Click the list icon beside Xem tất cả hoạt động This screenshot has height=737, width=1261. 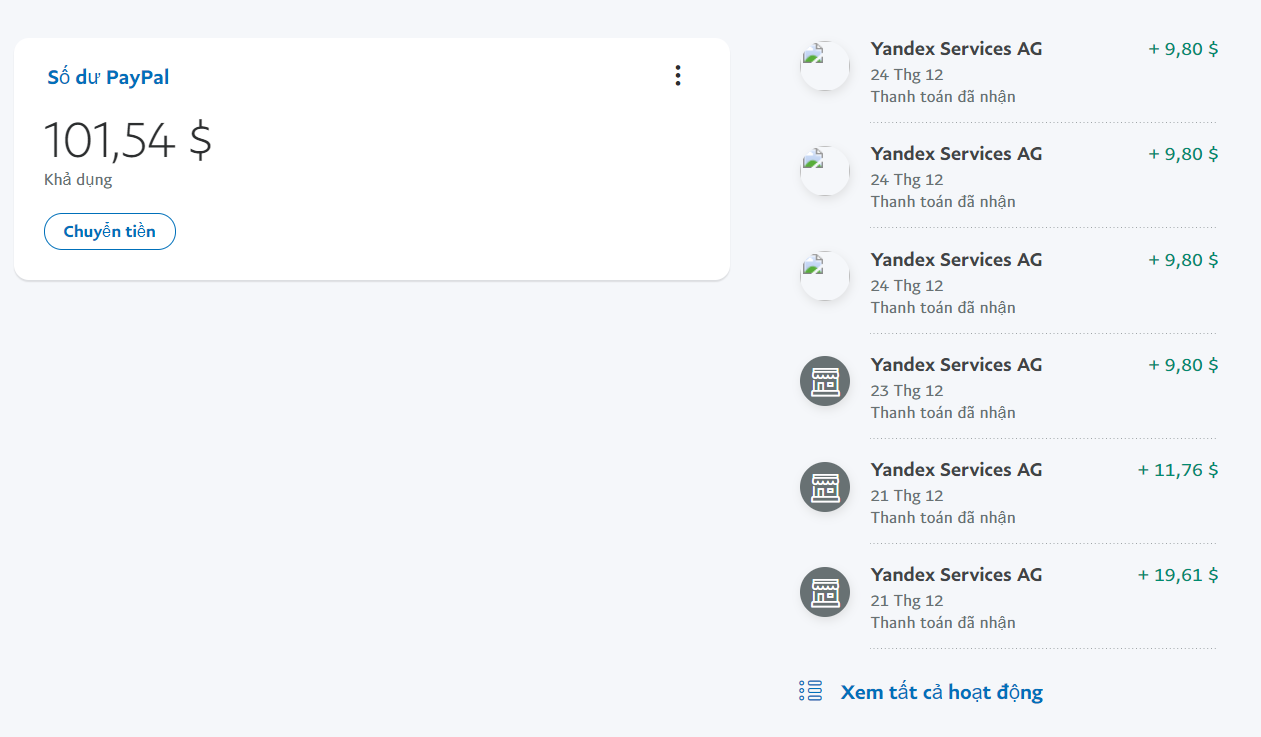click(810, 691)
